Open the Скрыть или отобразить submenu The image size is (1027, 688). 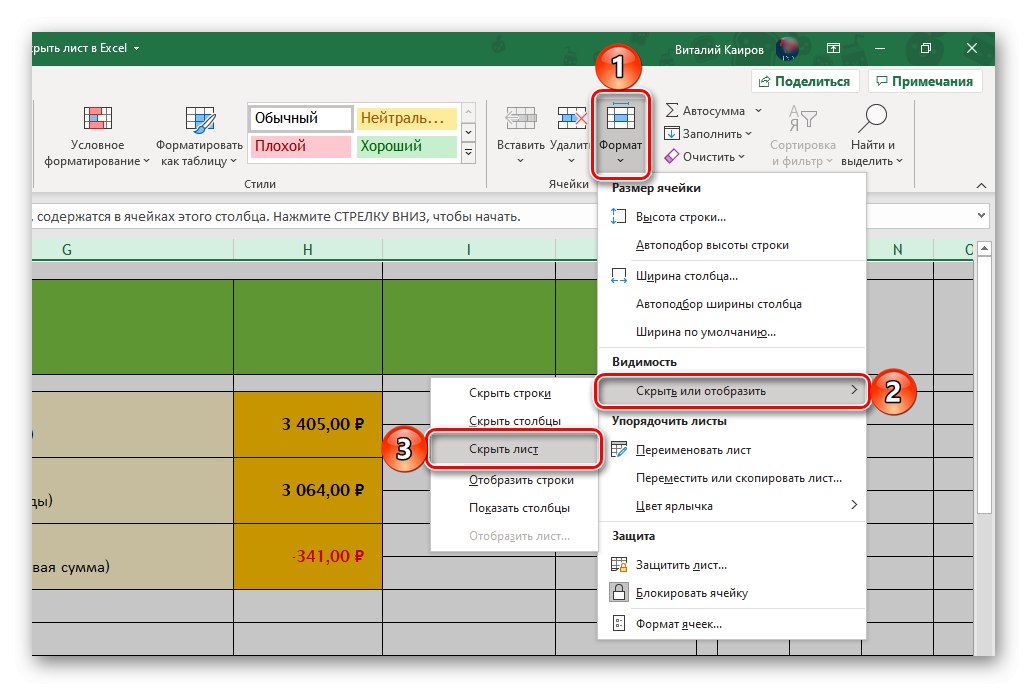coord(700,391)
